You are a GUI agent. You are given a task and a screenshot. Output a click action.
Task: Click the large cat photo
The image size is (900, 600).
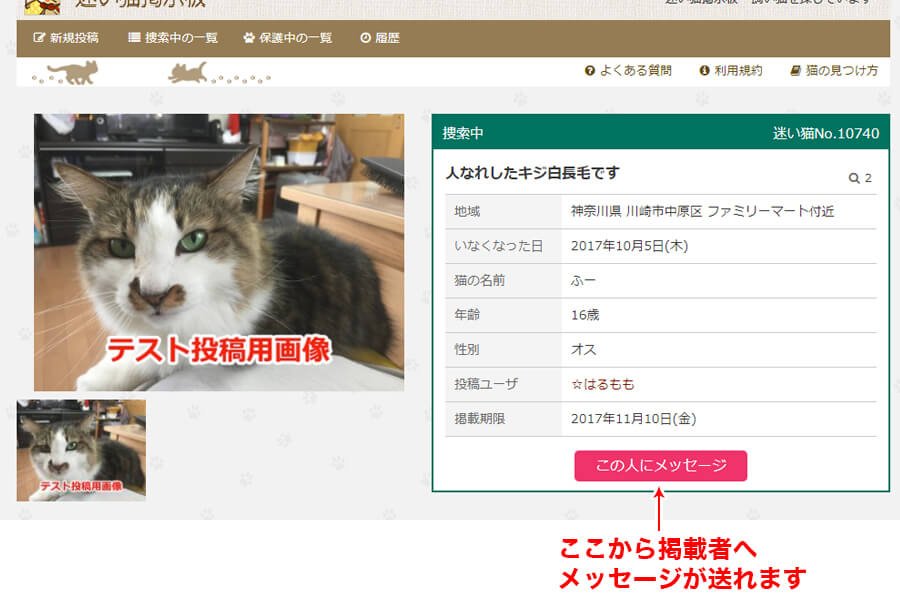tap(219, 252)
